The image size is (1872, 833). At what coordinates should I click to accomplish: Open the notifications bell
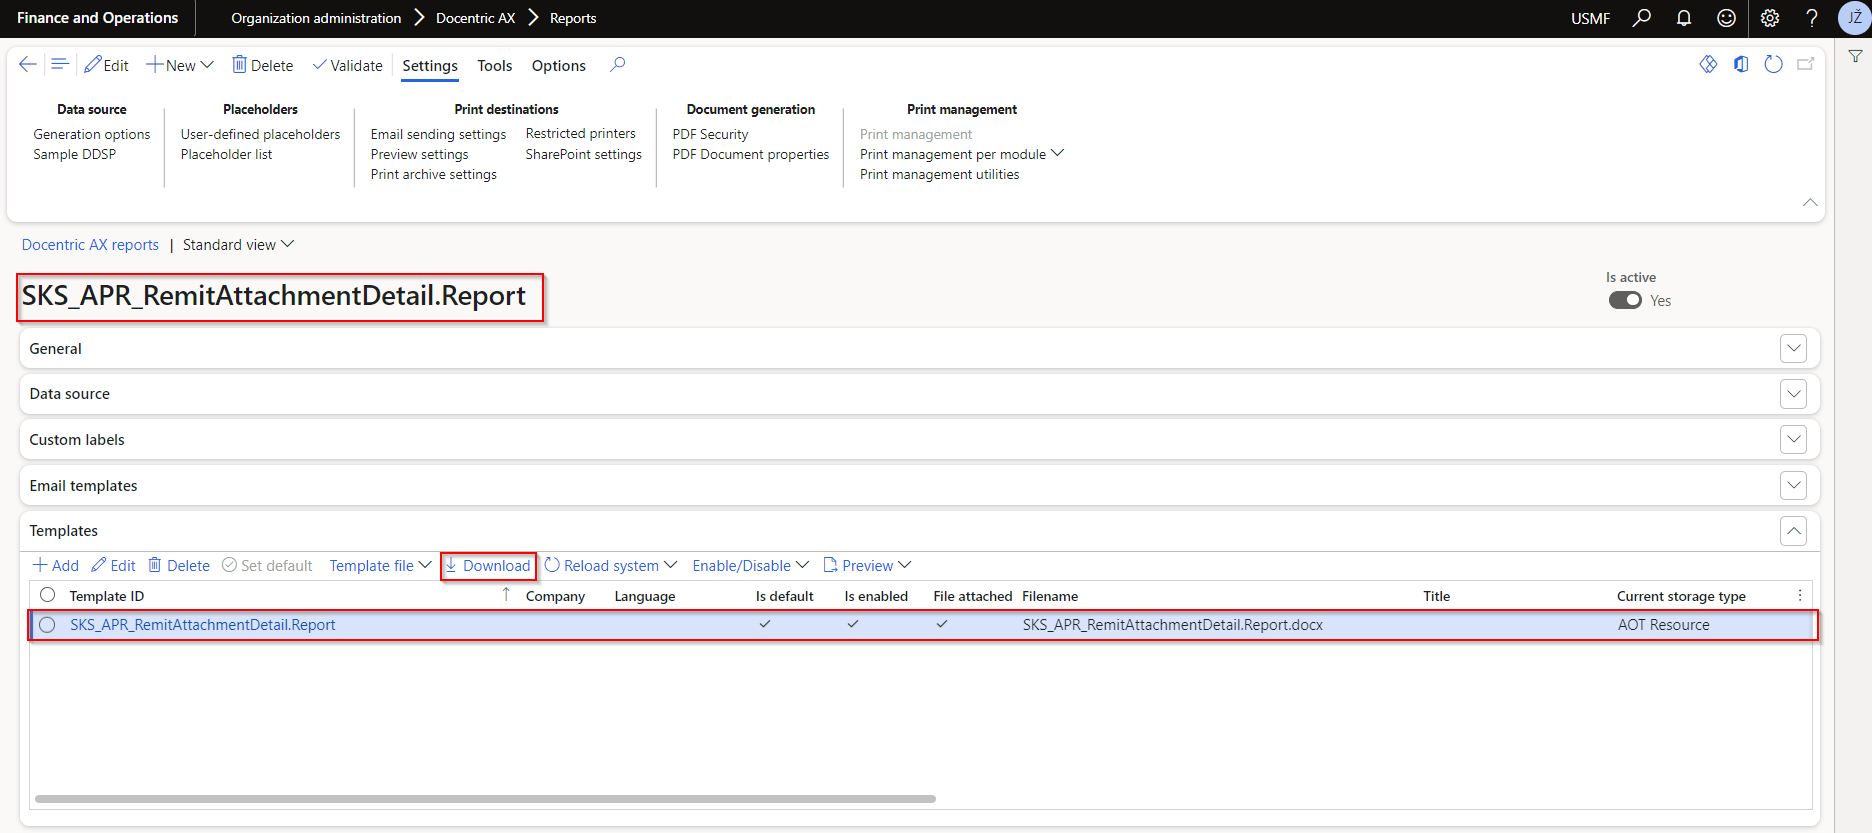[1684, 18]
